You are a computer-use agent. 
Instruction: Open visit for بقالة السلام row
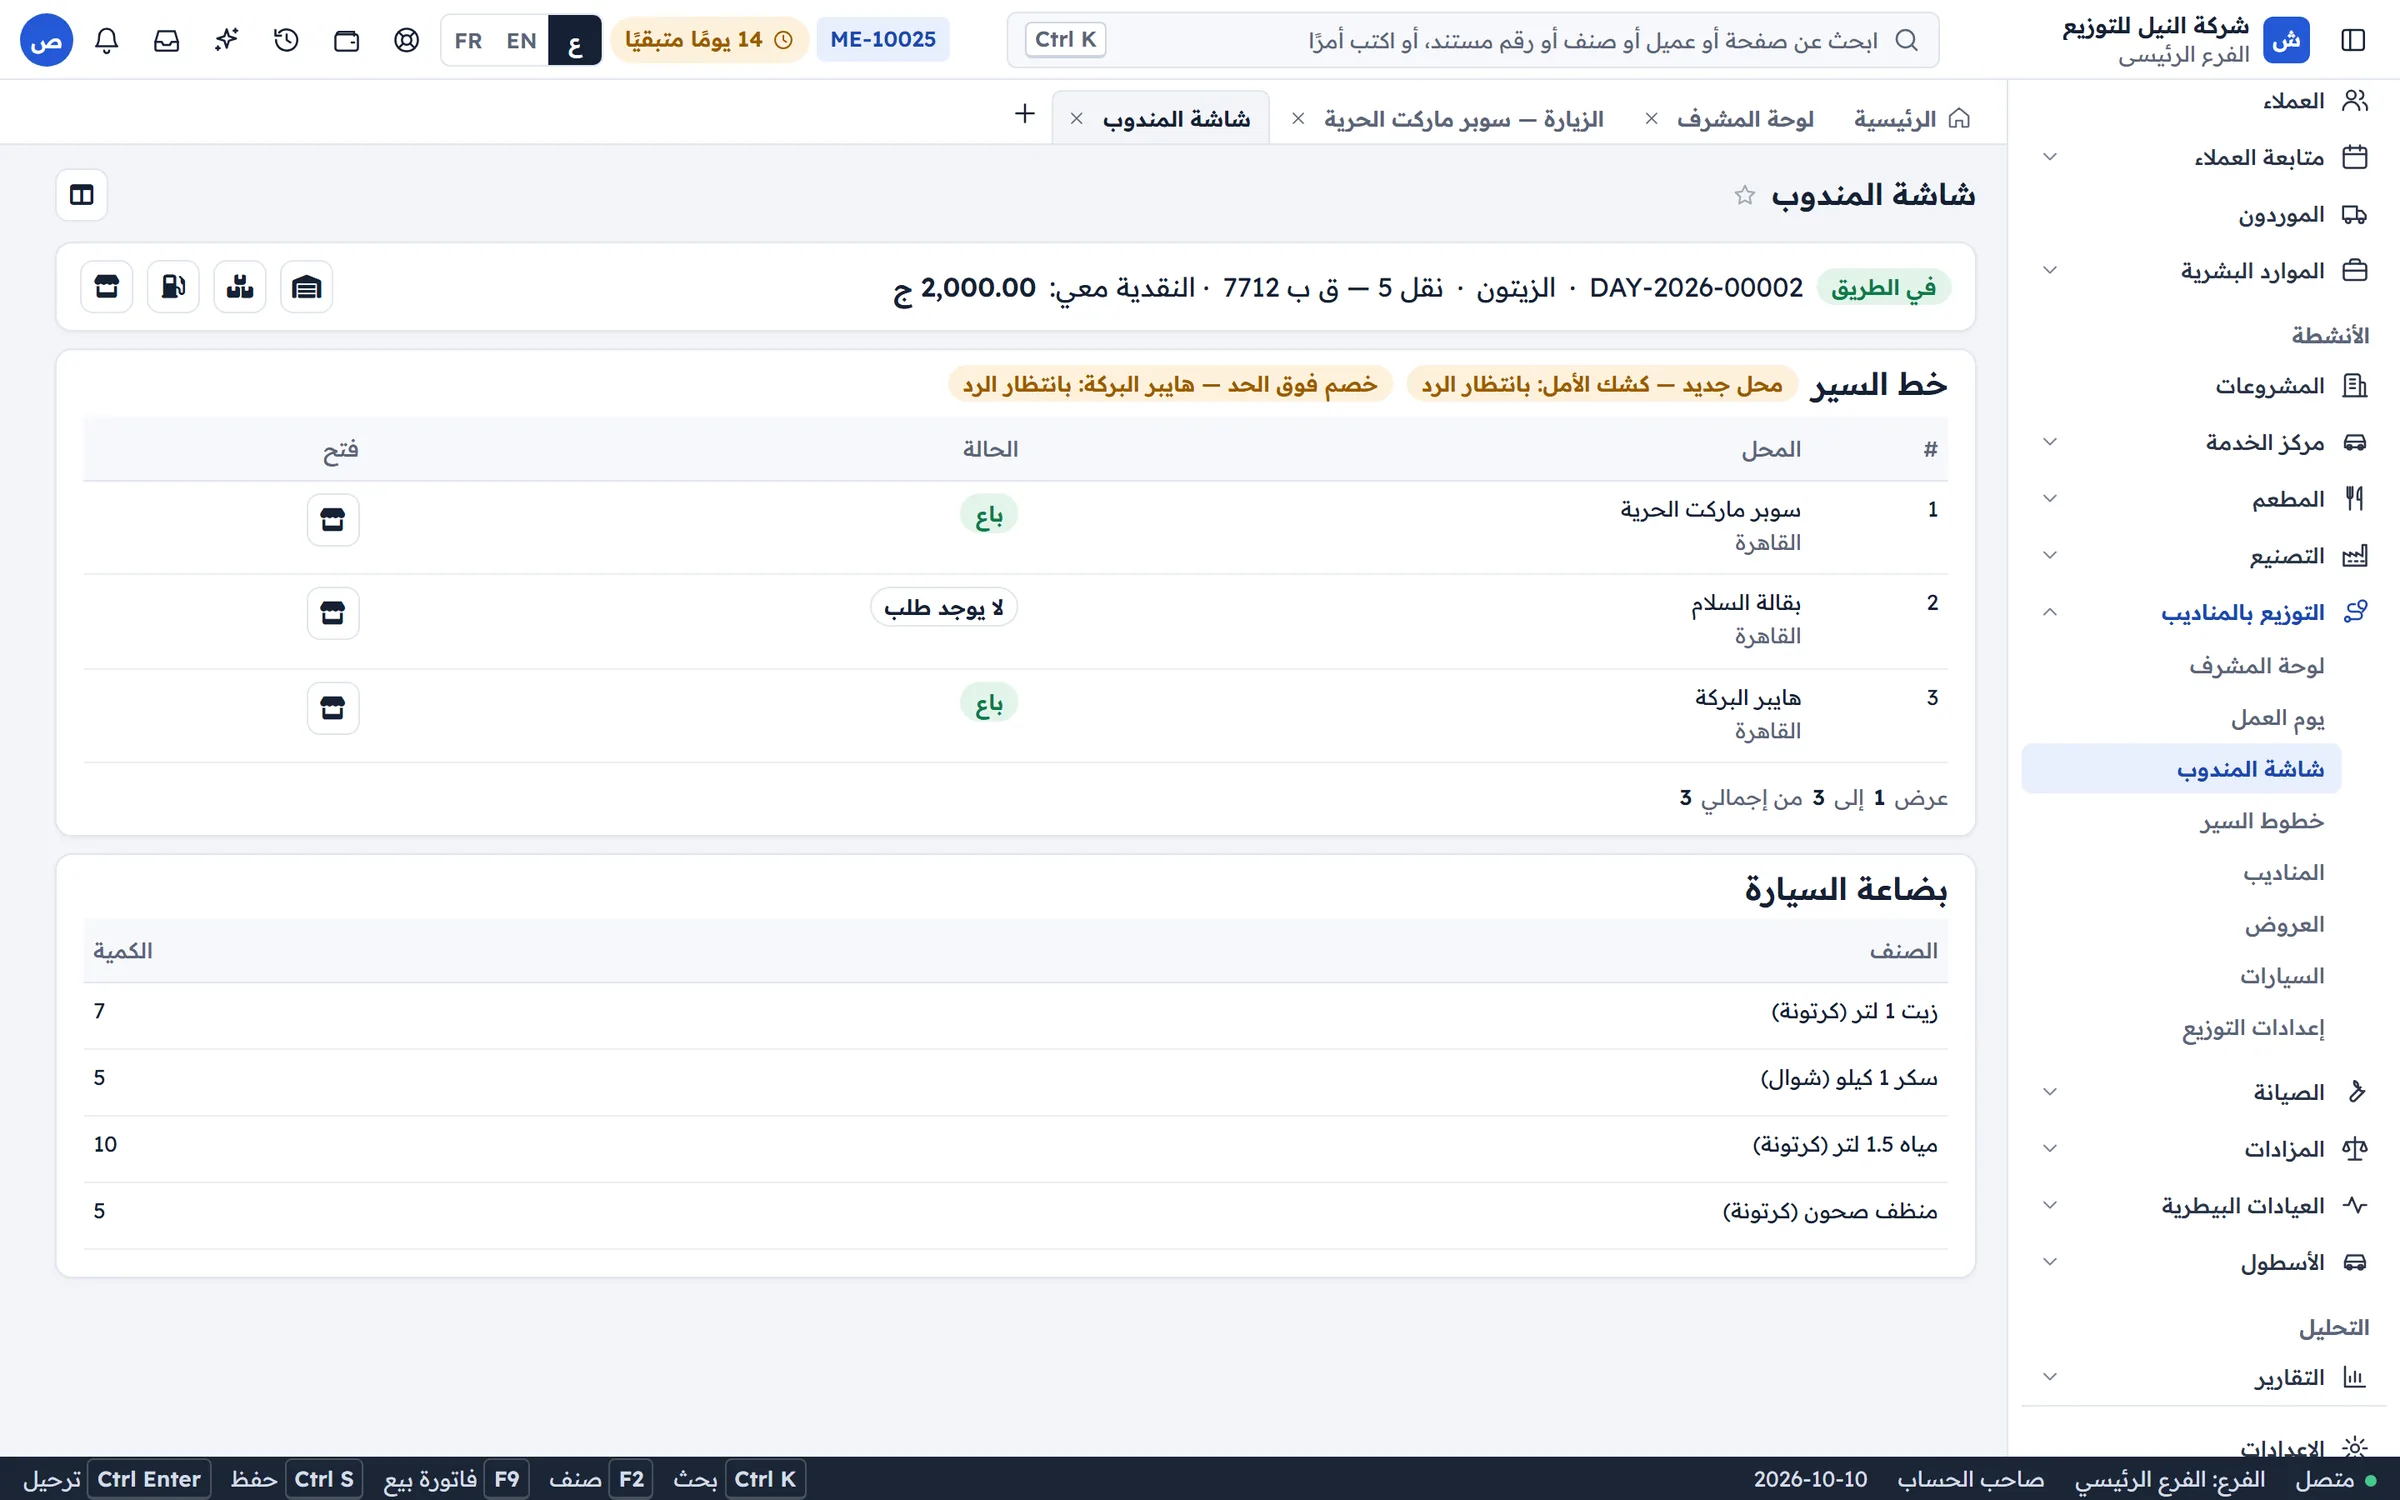point(333,613)
